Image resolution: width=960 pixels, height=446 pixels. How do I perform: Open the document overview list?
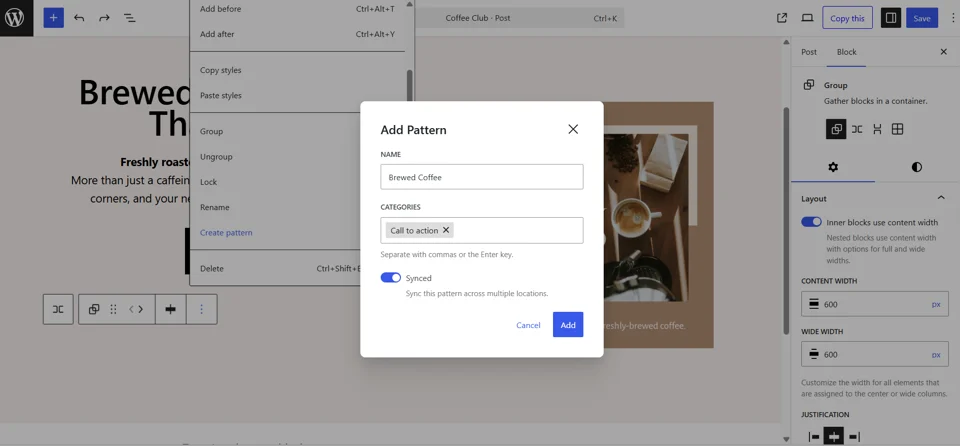[x=129, y=18]
